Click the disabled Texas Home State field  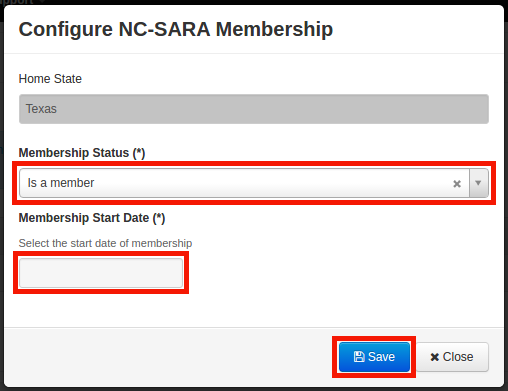click(254, 109)
